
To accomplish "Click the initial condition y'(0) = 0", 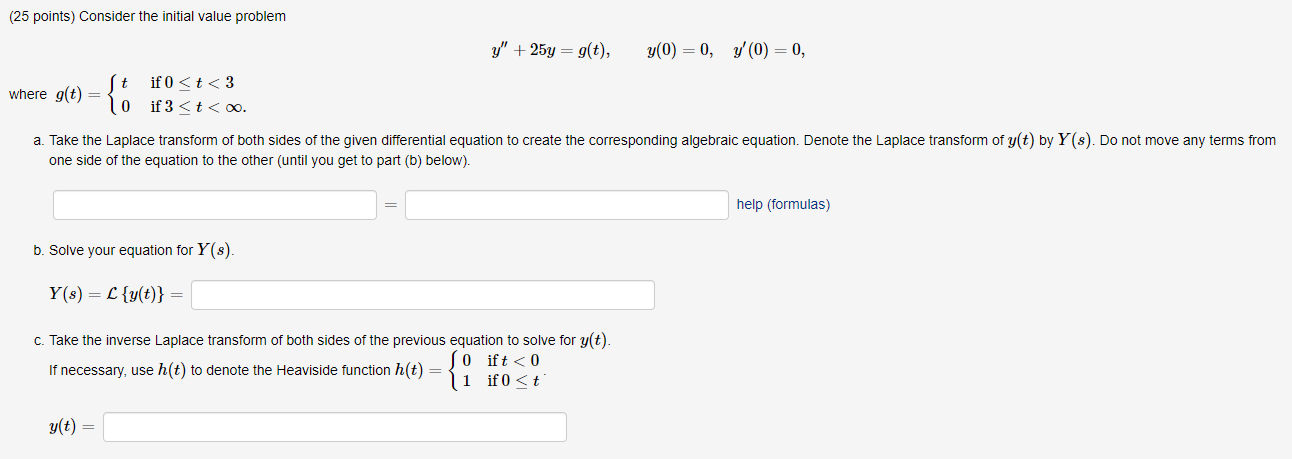I will point(768,51).
